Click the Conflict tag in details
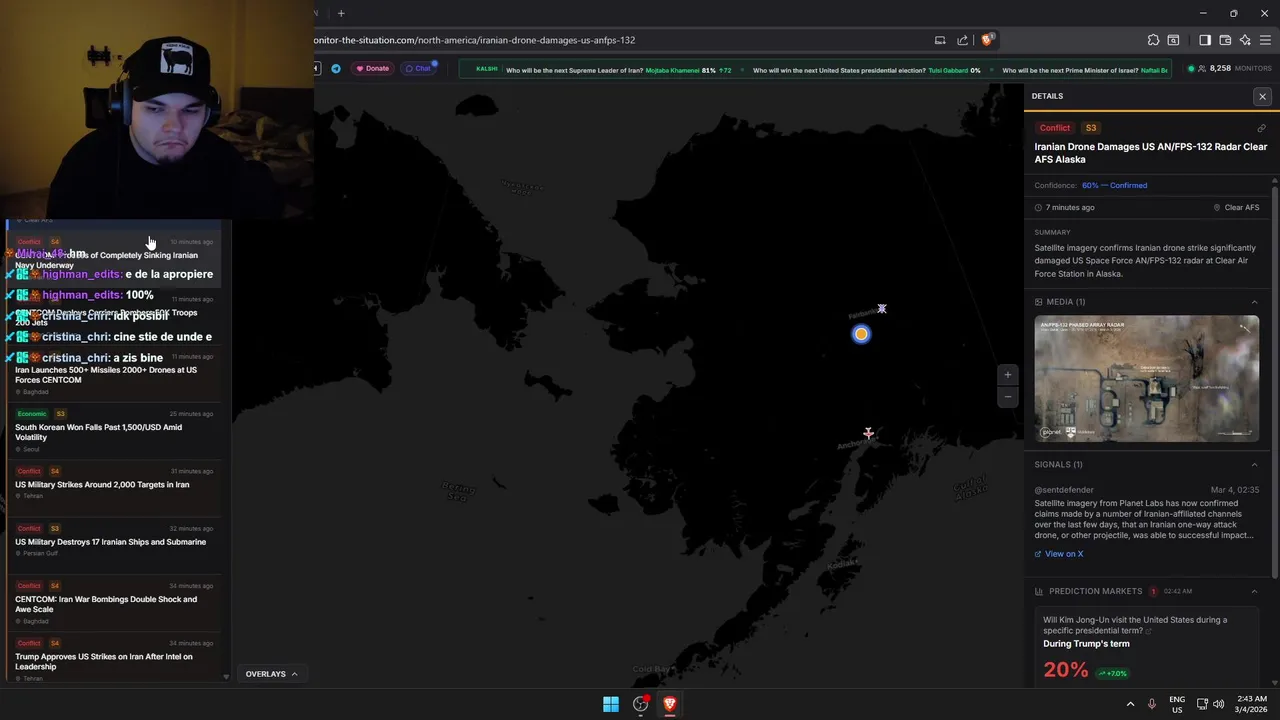 (x=1054, y=128)
